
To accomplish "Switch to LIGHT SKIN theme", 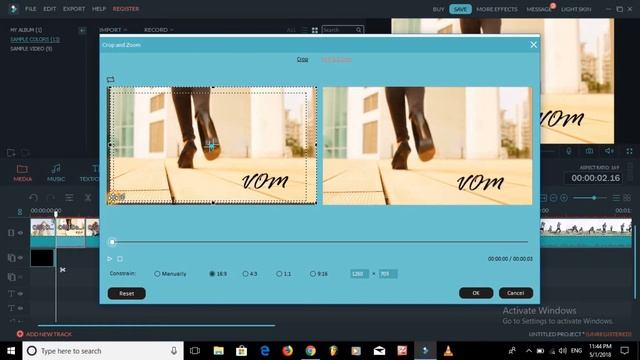I will coord(576,9).
